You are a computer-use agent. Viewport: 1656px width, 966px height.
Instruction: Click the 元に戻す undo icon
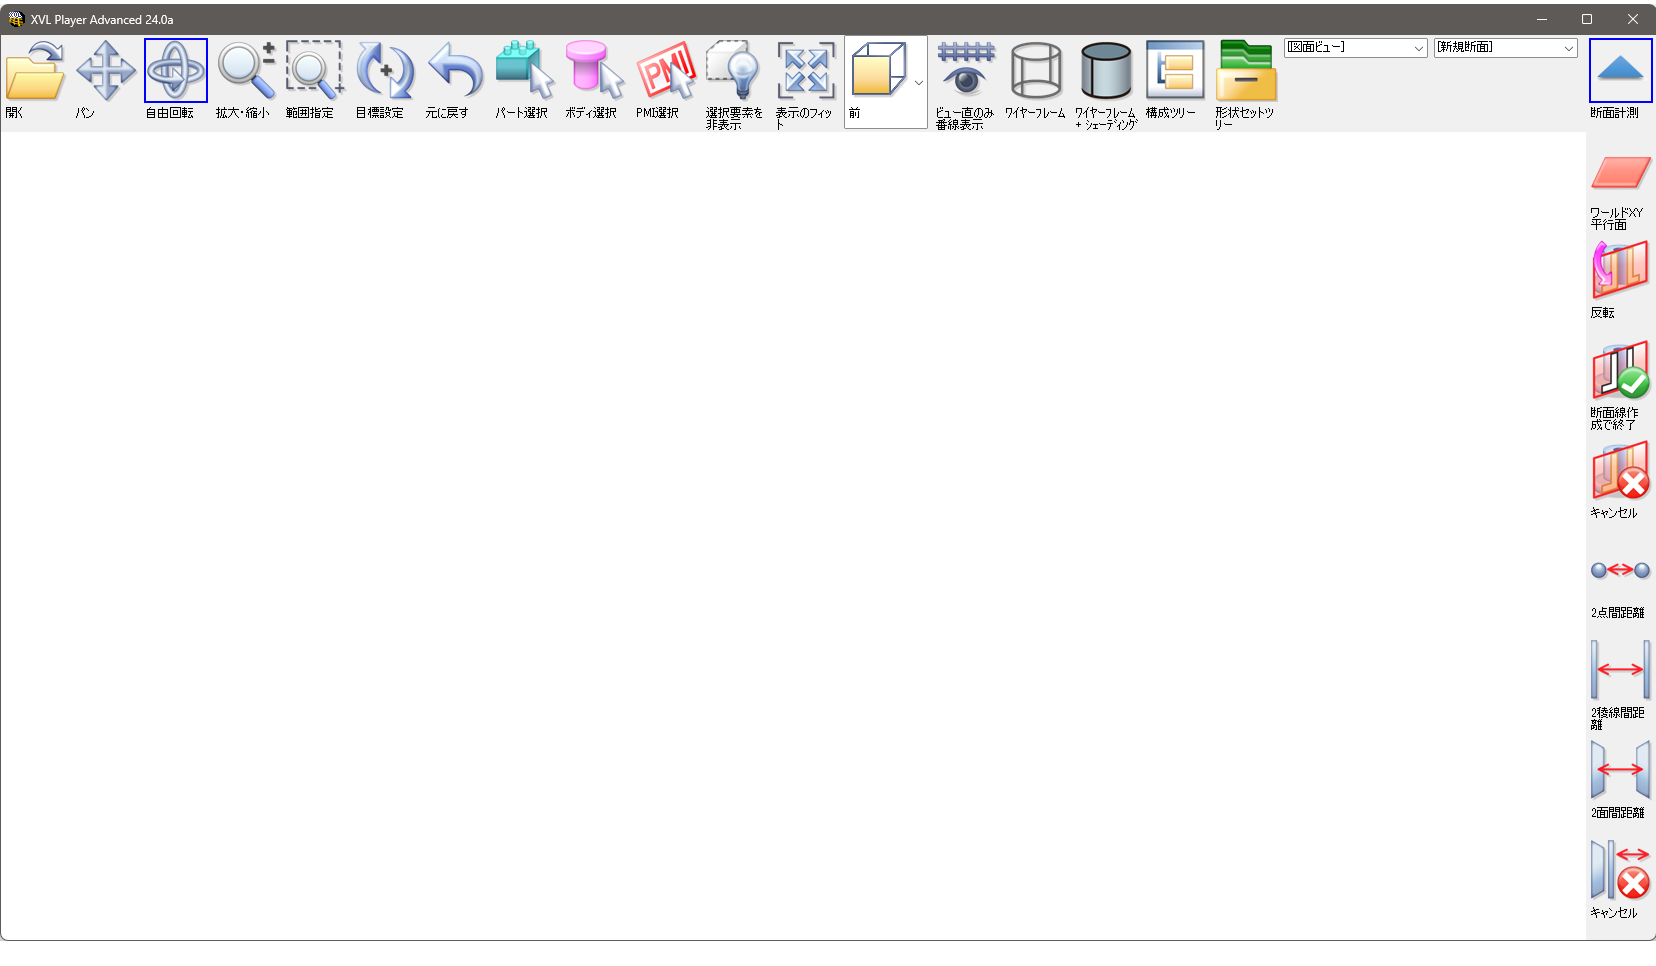click(x=456, y=71)
